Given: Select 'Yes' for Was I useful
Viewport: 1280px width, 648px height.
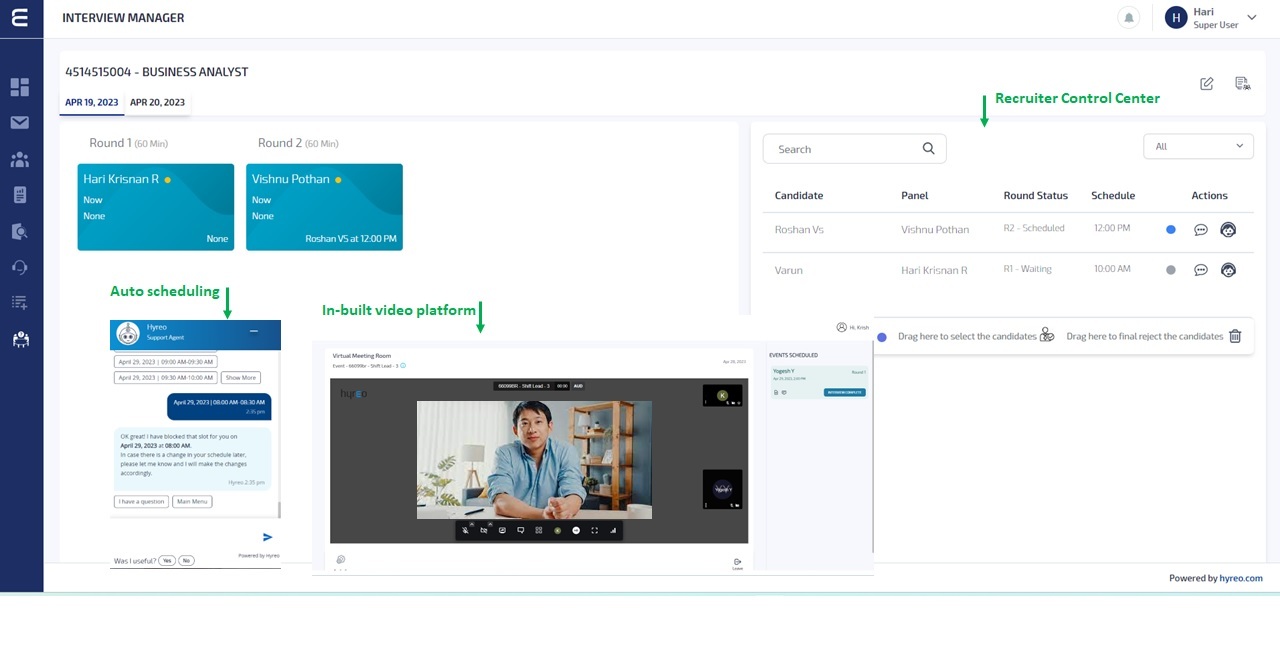Looking at the screenshot, I should tap(167, 561).
